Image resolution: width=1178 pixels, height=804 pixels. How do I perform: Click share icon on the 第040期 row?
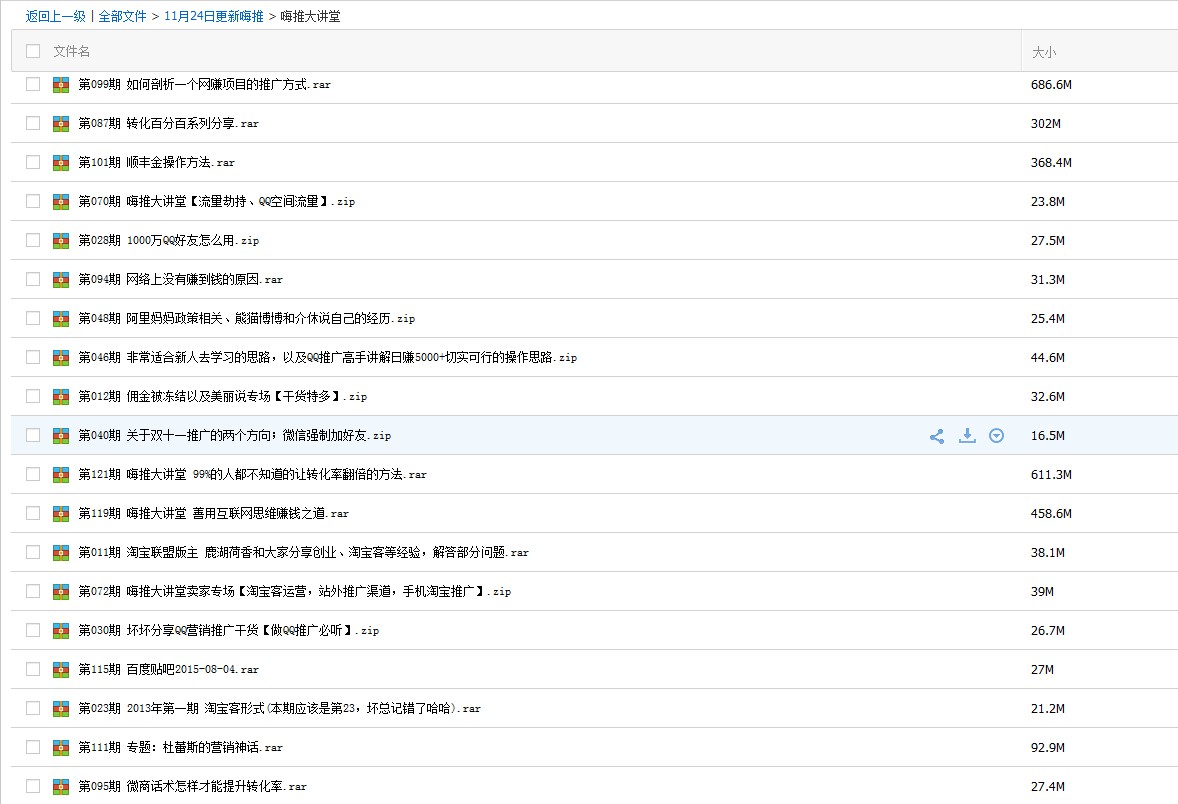click(937, 436)
